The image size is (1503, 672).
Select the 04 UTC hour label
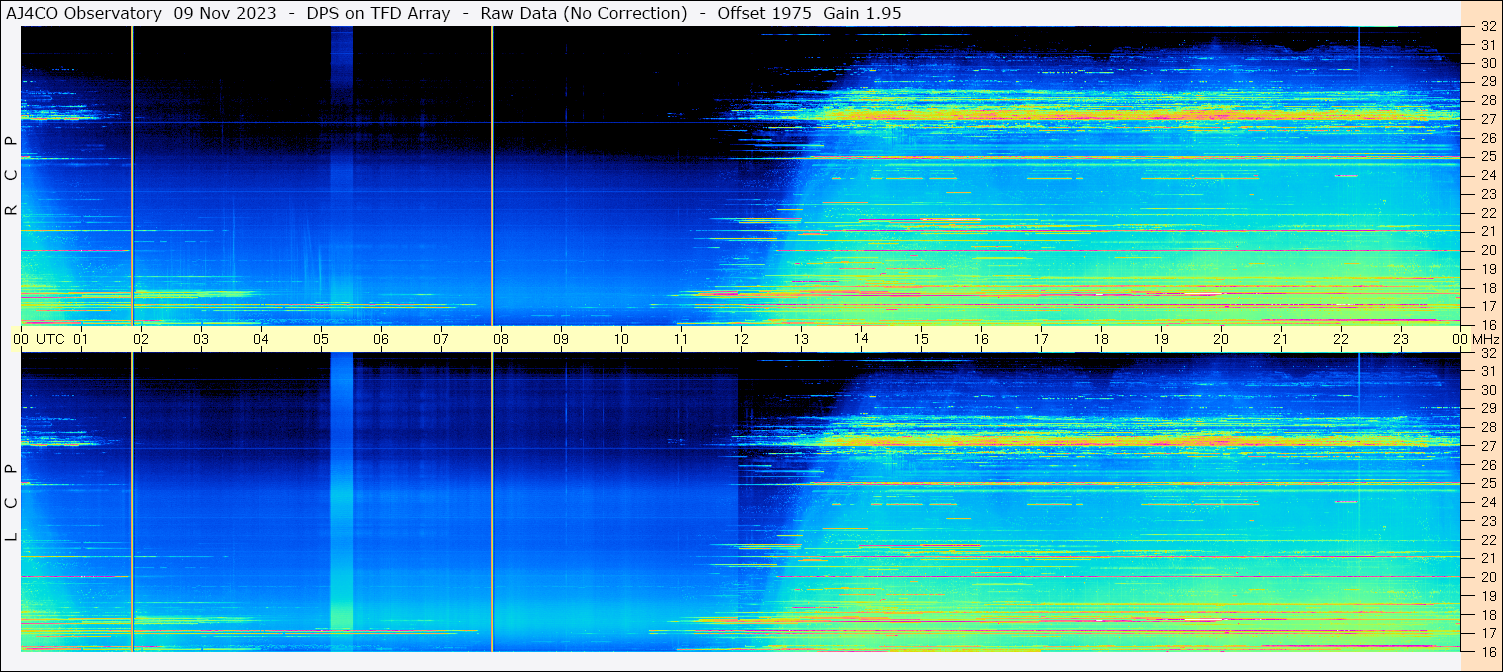point(261,339)
